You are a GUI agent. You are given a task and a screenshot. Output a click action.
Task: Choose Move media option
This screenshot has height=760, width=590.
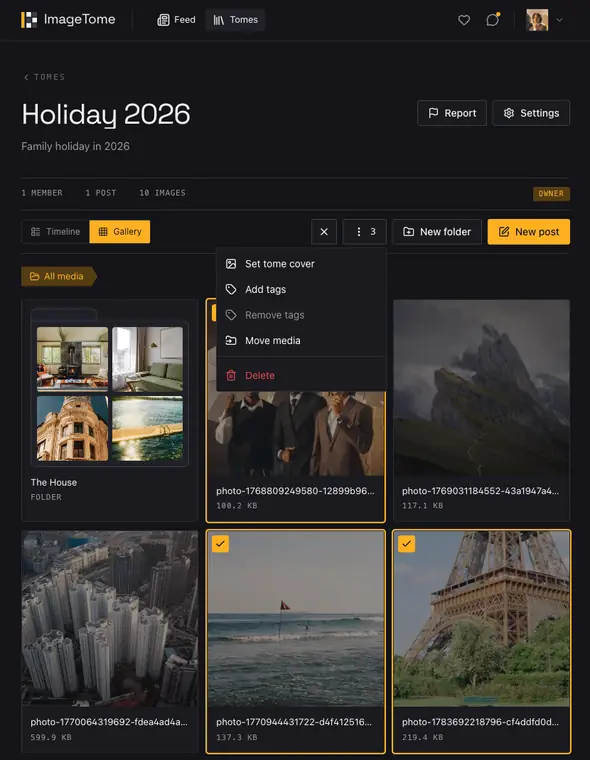coord(301,341)
